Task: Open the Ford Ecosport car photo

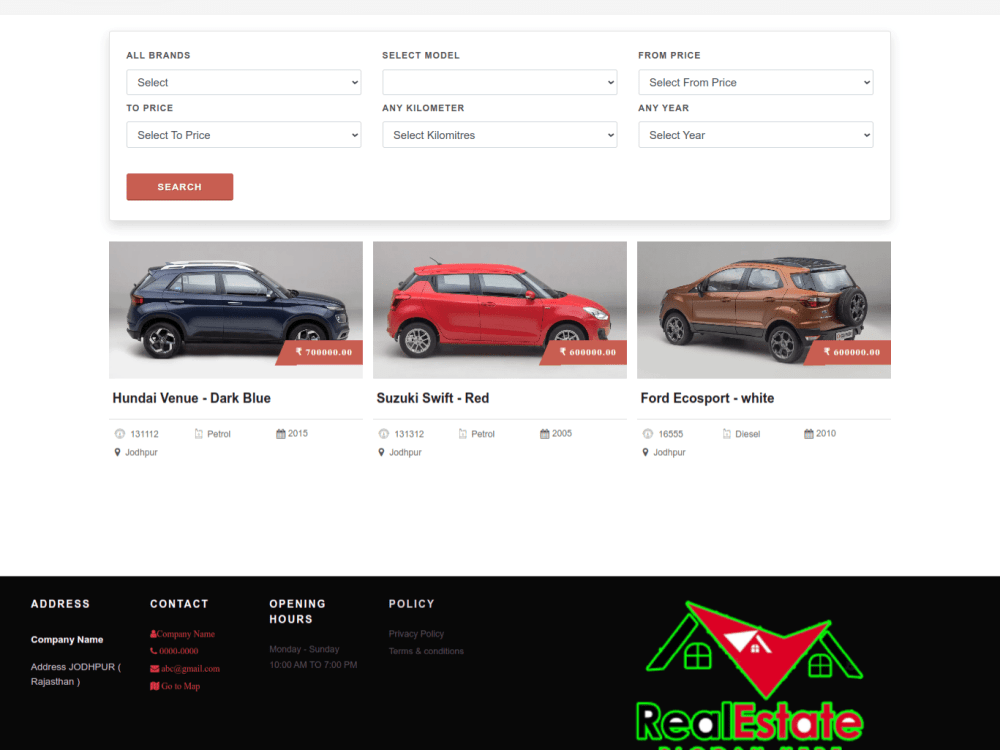Action: (764, 309)
